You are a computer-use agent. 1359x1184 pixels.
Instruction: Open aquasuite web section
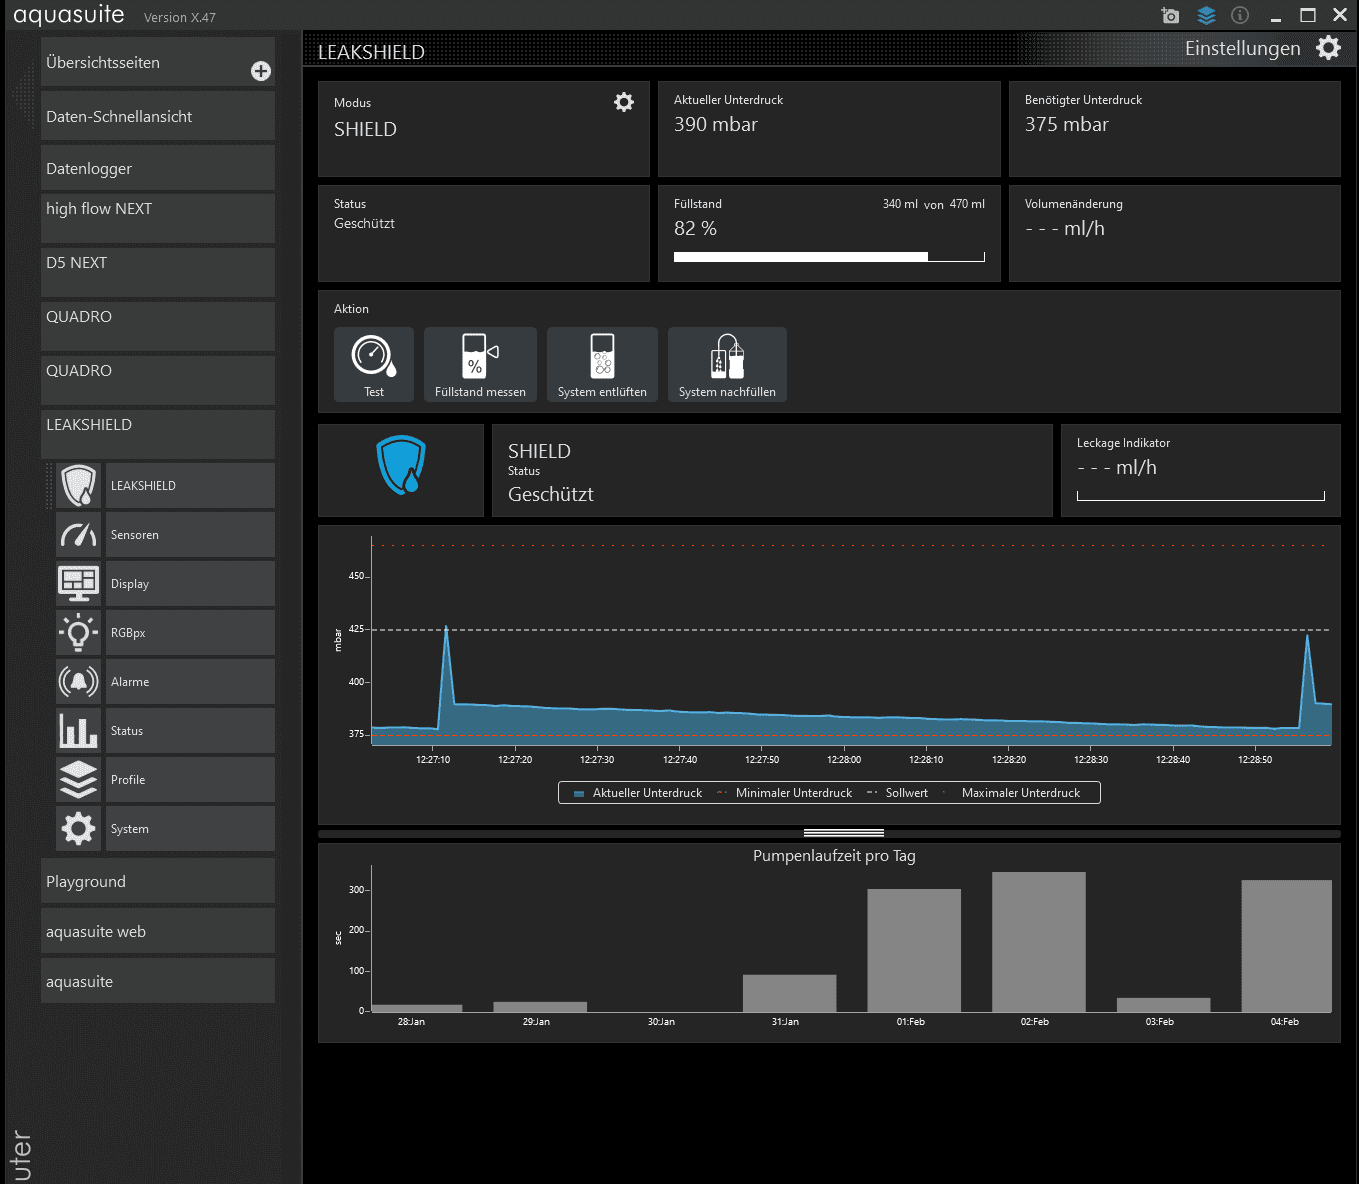tap(158, 931)
